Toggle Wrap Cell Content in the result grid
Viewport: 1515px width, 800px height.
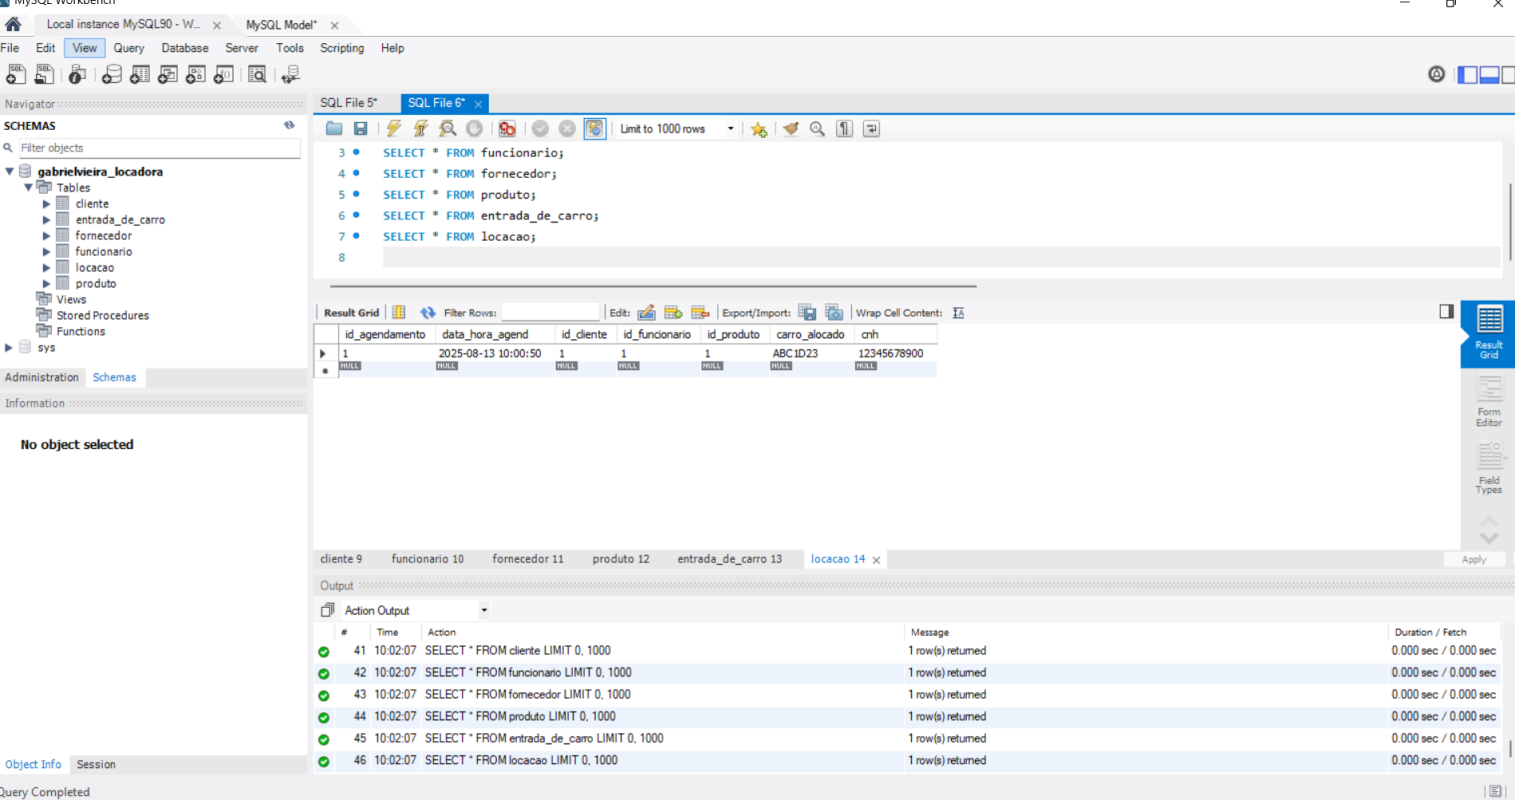click(x=957, y=312)
